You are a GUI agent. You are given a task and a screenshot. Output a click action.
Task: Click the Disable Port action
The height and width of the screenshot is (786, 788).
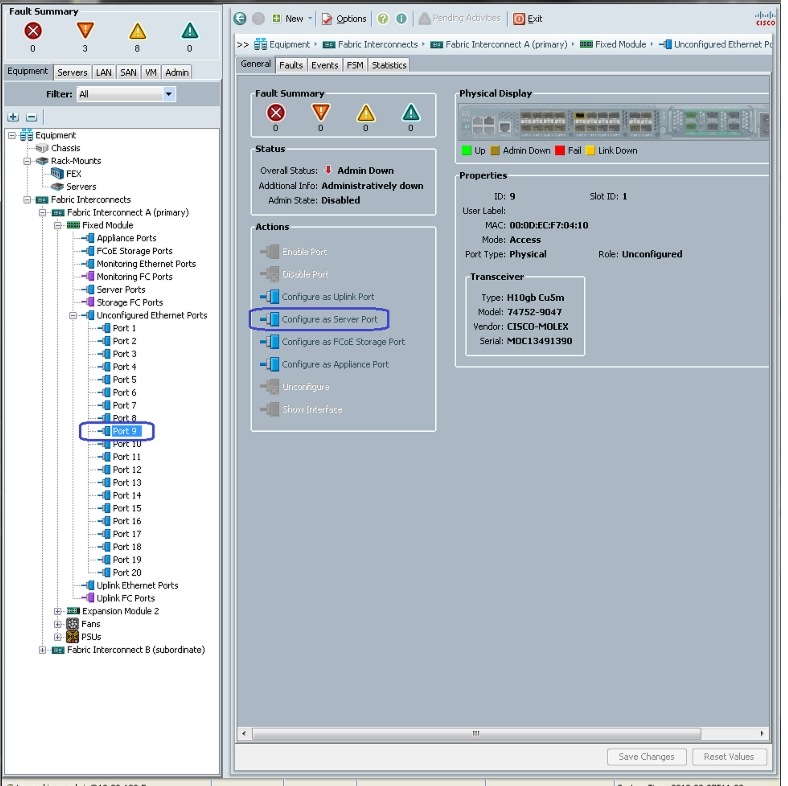pos(294,274)
